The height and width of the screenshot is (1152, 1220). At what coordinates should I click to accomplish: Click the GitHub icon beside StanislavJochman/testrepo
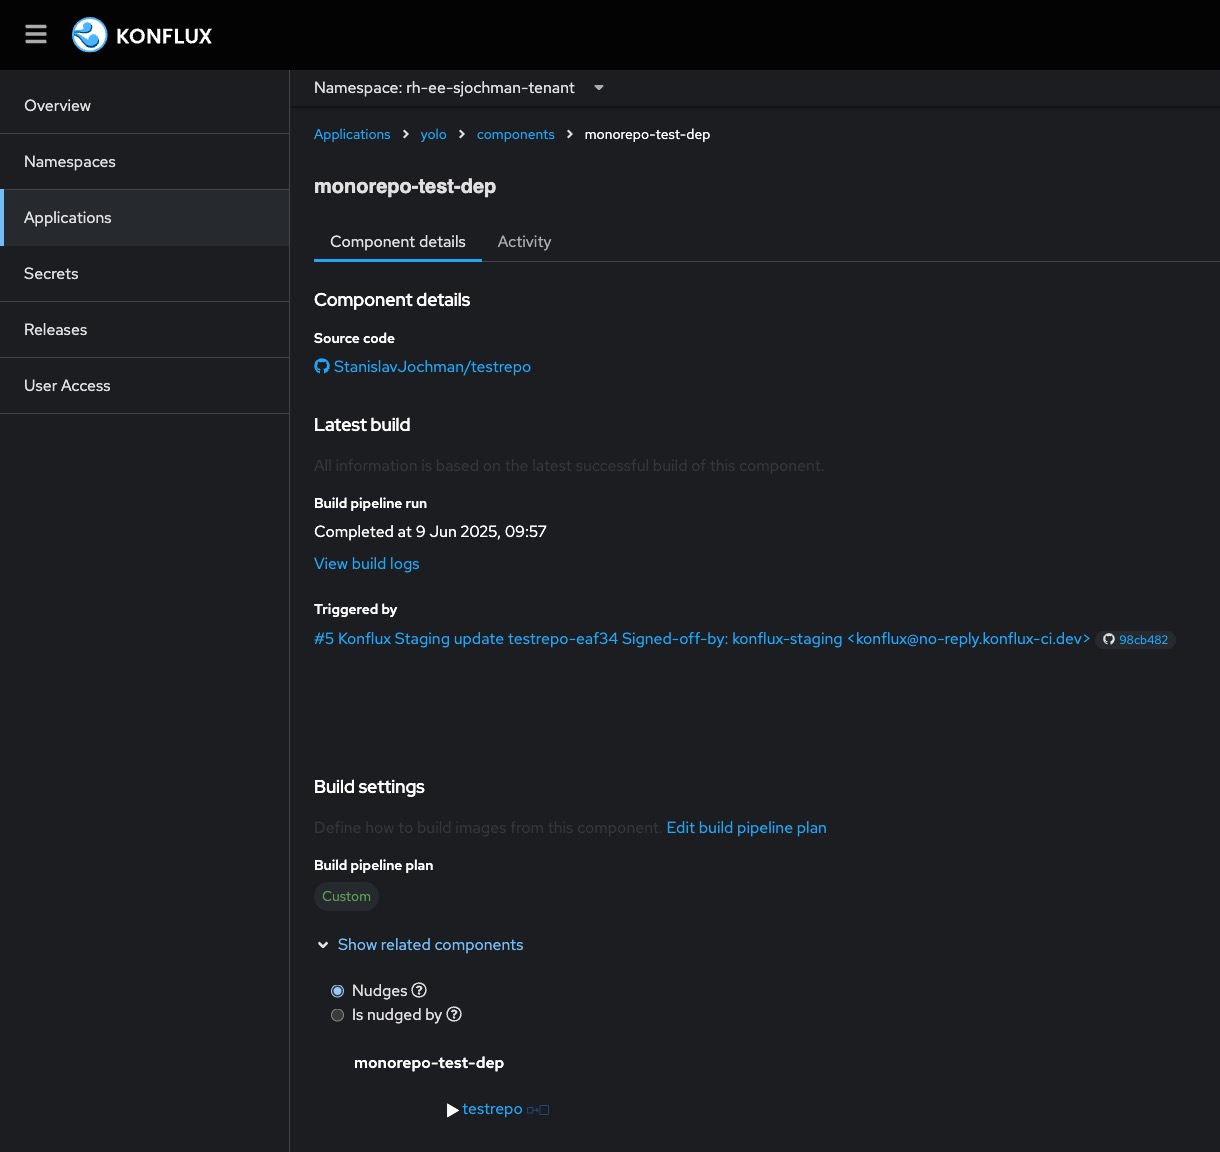pos(322,367)
